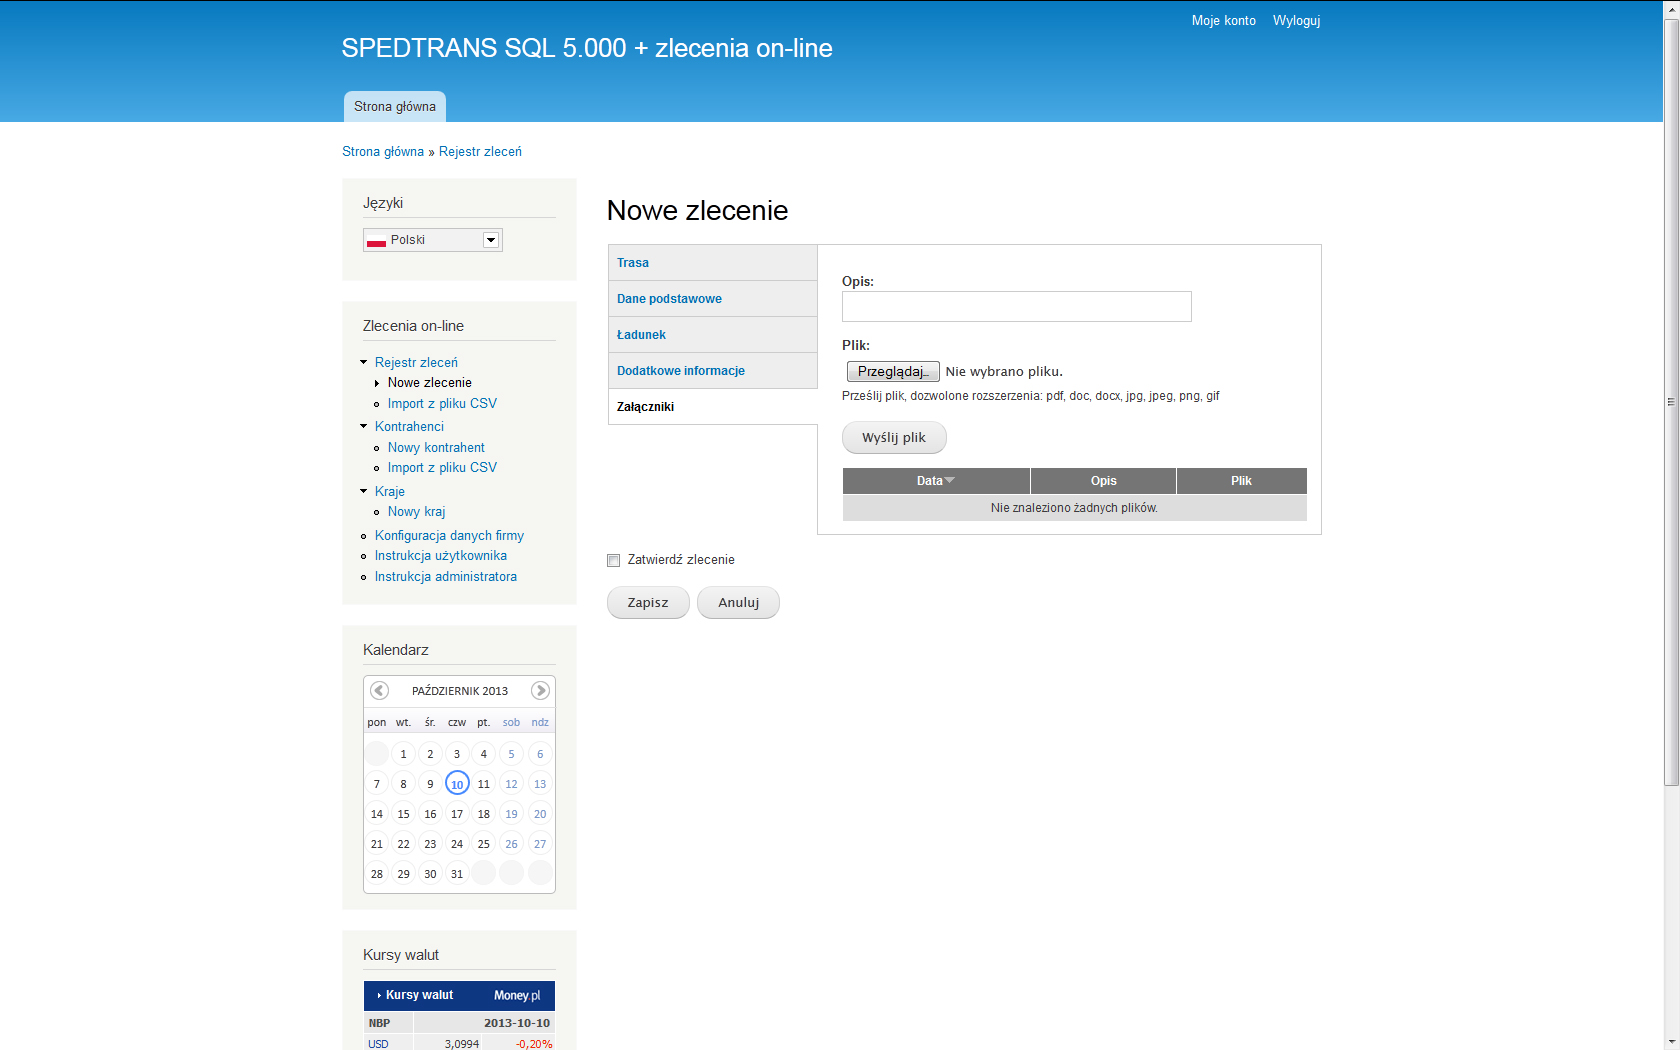Switch to Dodatkowe informacje tab
The width and height of the screenshot is (1680, 1050).
(x=712, y=371)
